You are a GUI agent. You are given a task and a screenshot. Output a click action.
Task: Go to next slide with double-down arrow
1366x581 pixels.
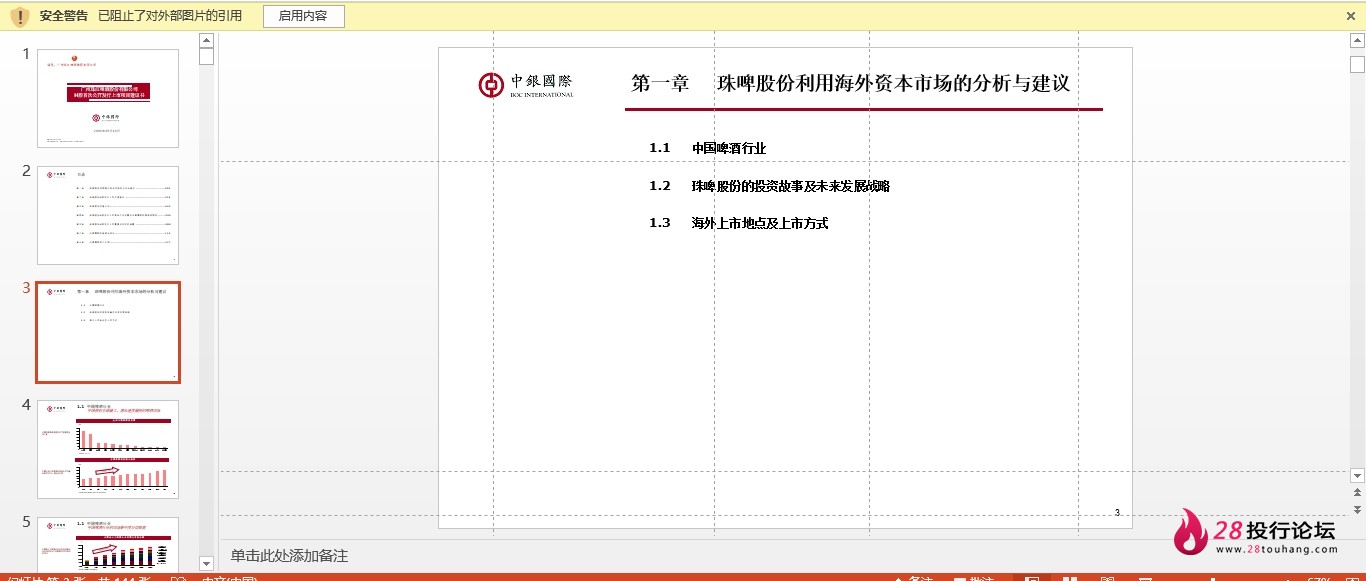pos(1357,509)
